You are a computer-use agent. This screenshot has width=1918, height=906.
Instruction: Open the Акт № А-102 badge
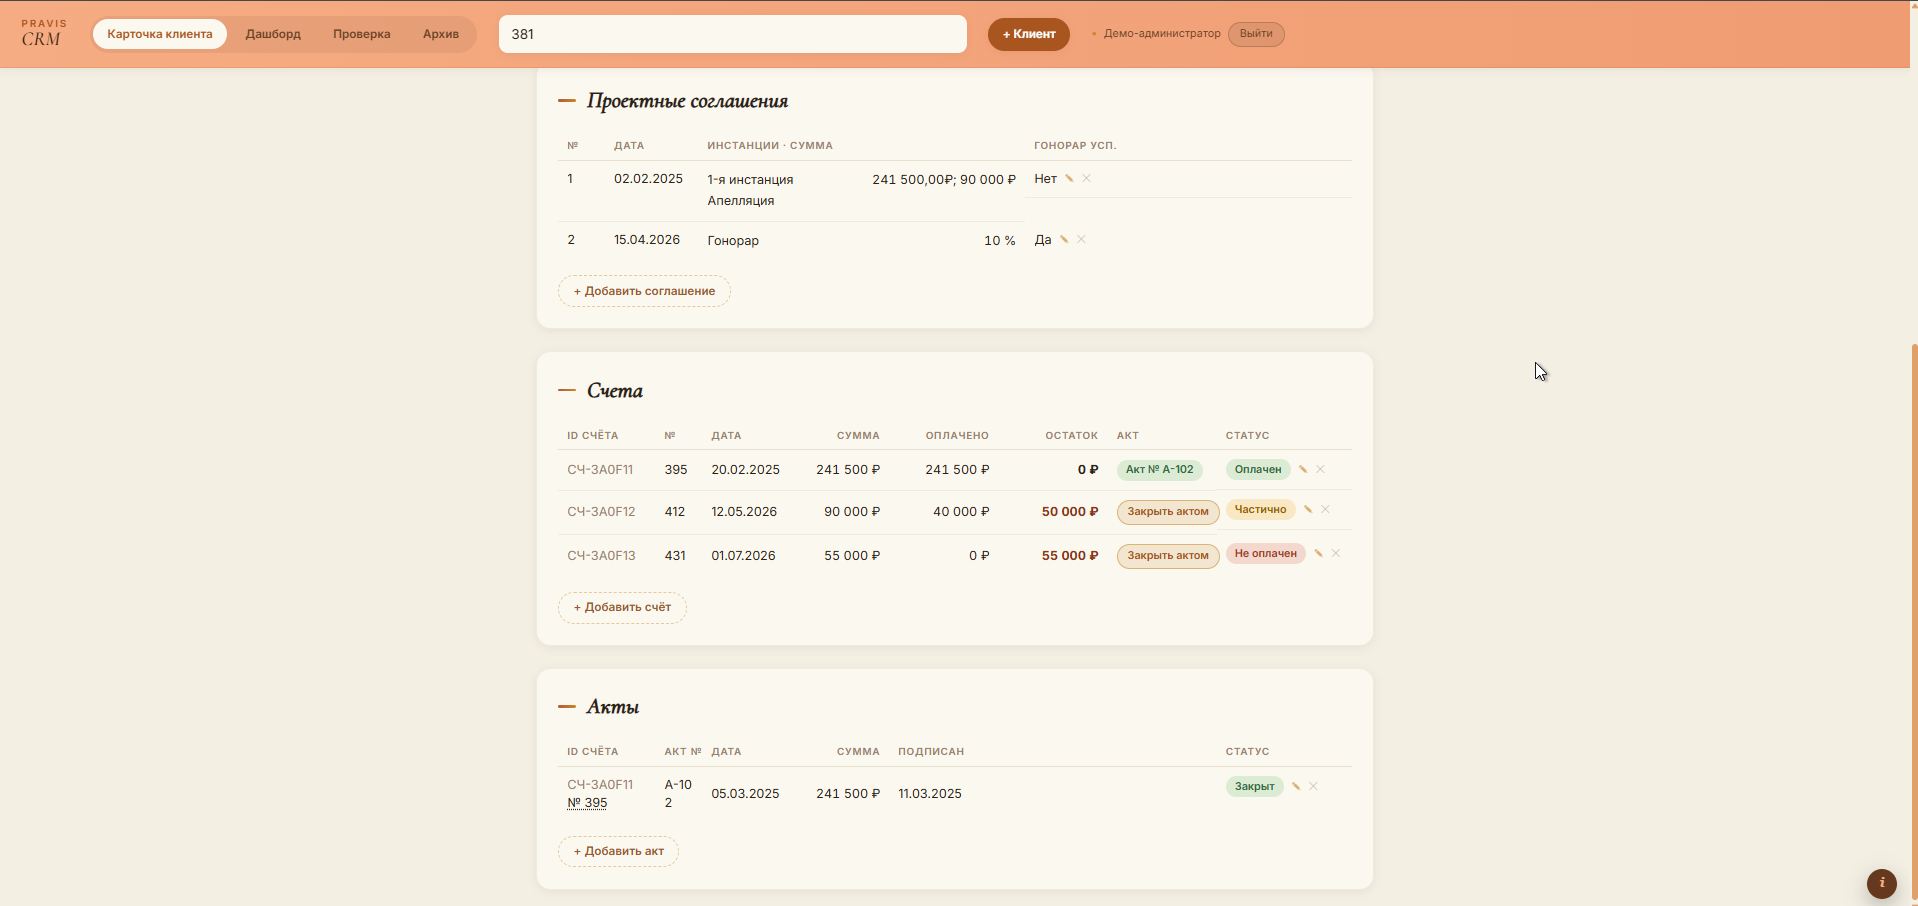point(1159,470)
